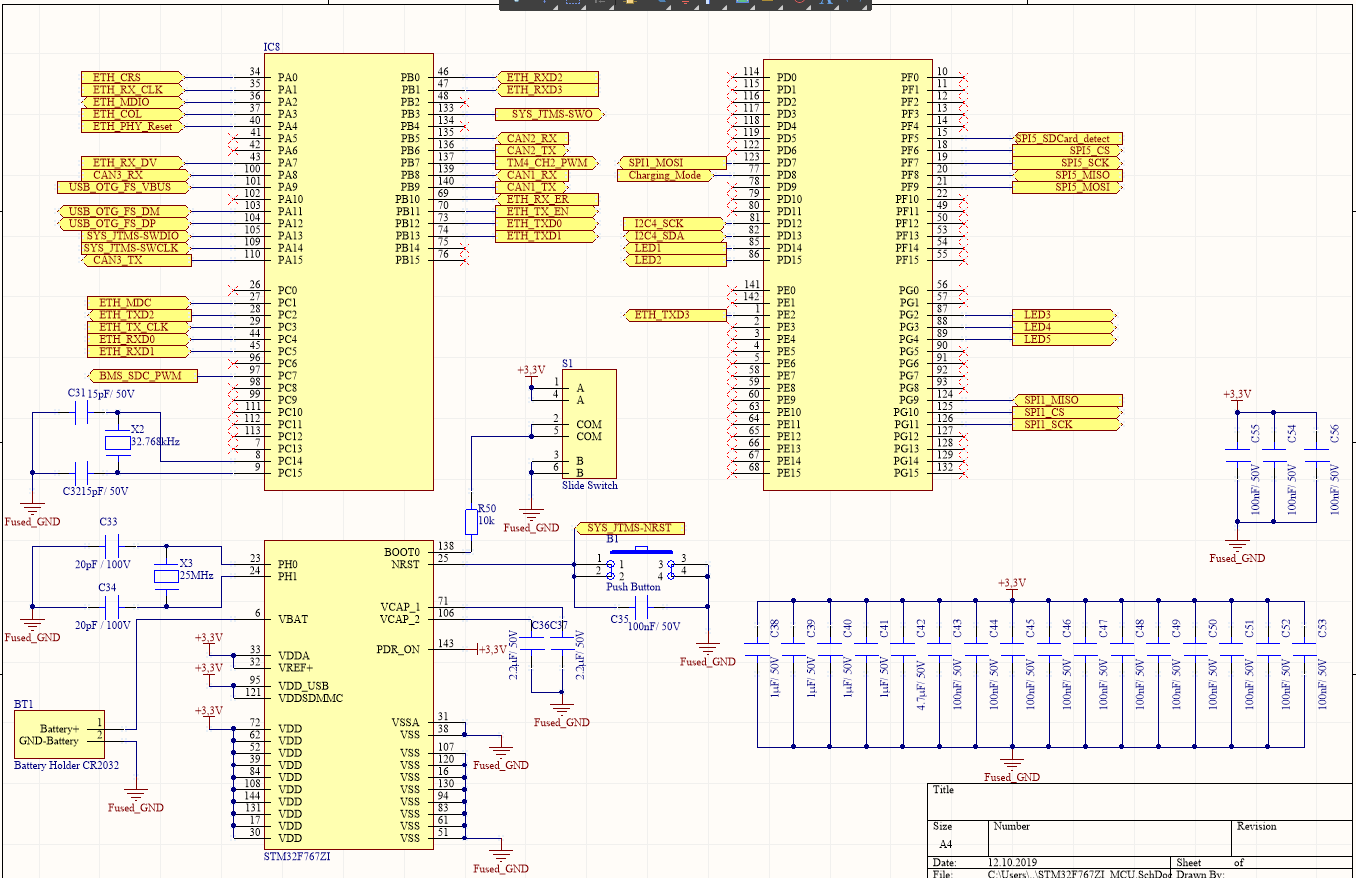Viewport: 1356px width, 878px height.
Task: Select the ETH_PHY_Reset port
Action: pos(132,126)
